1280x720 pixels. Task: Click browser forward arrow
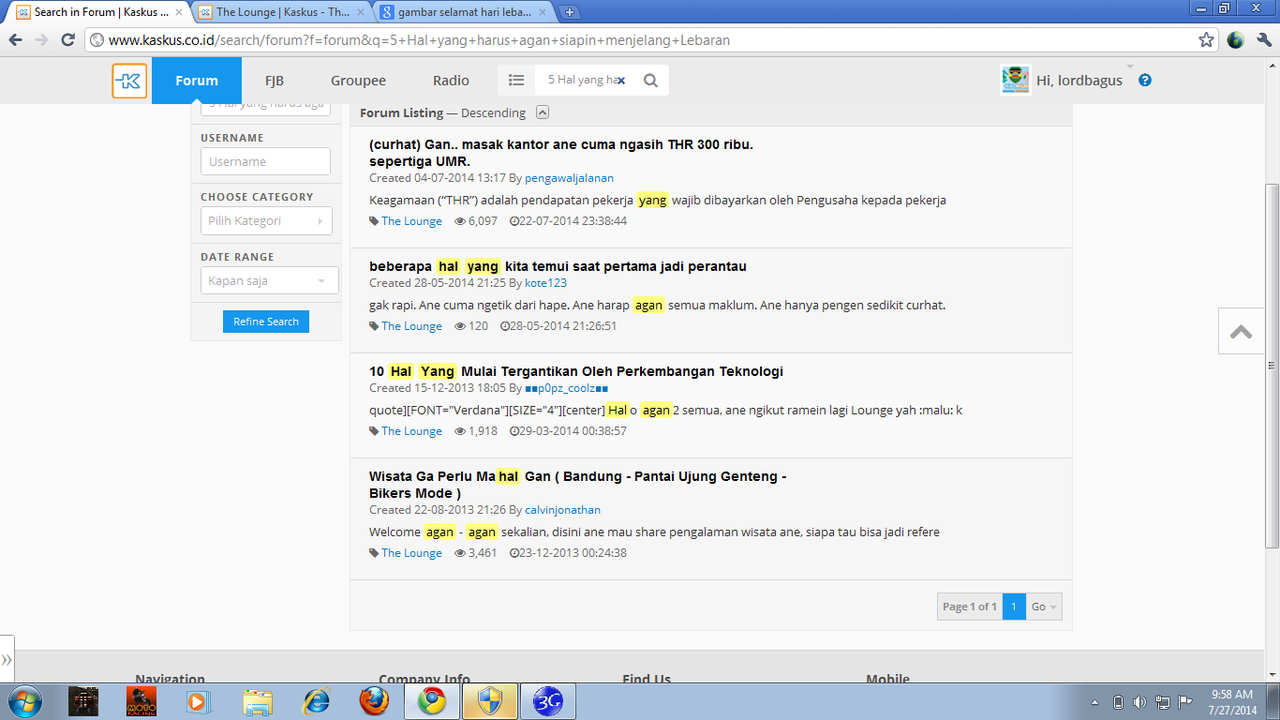click(41, 40)
